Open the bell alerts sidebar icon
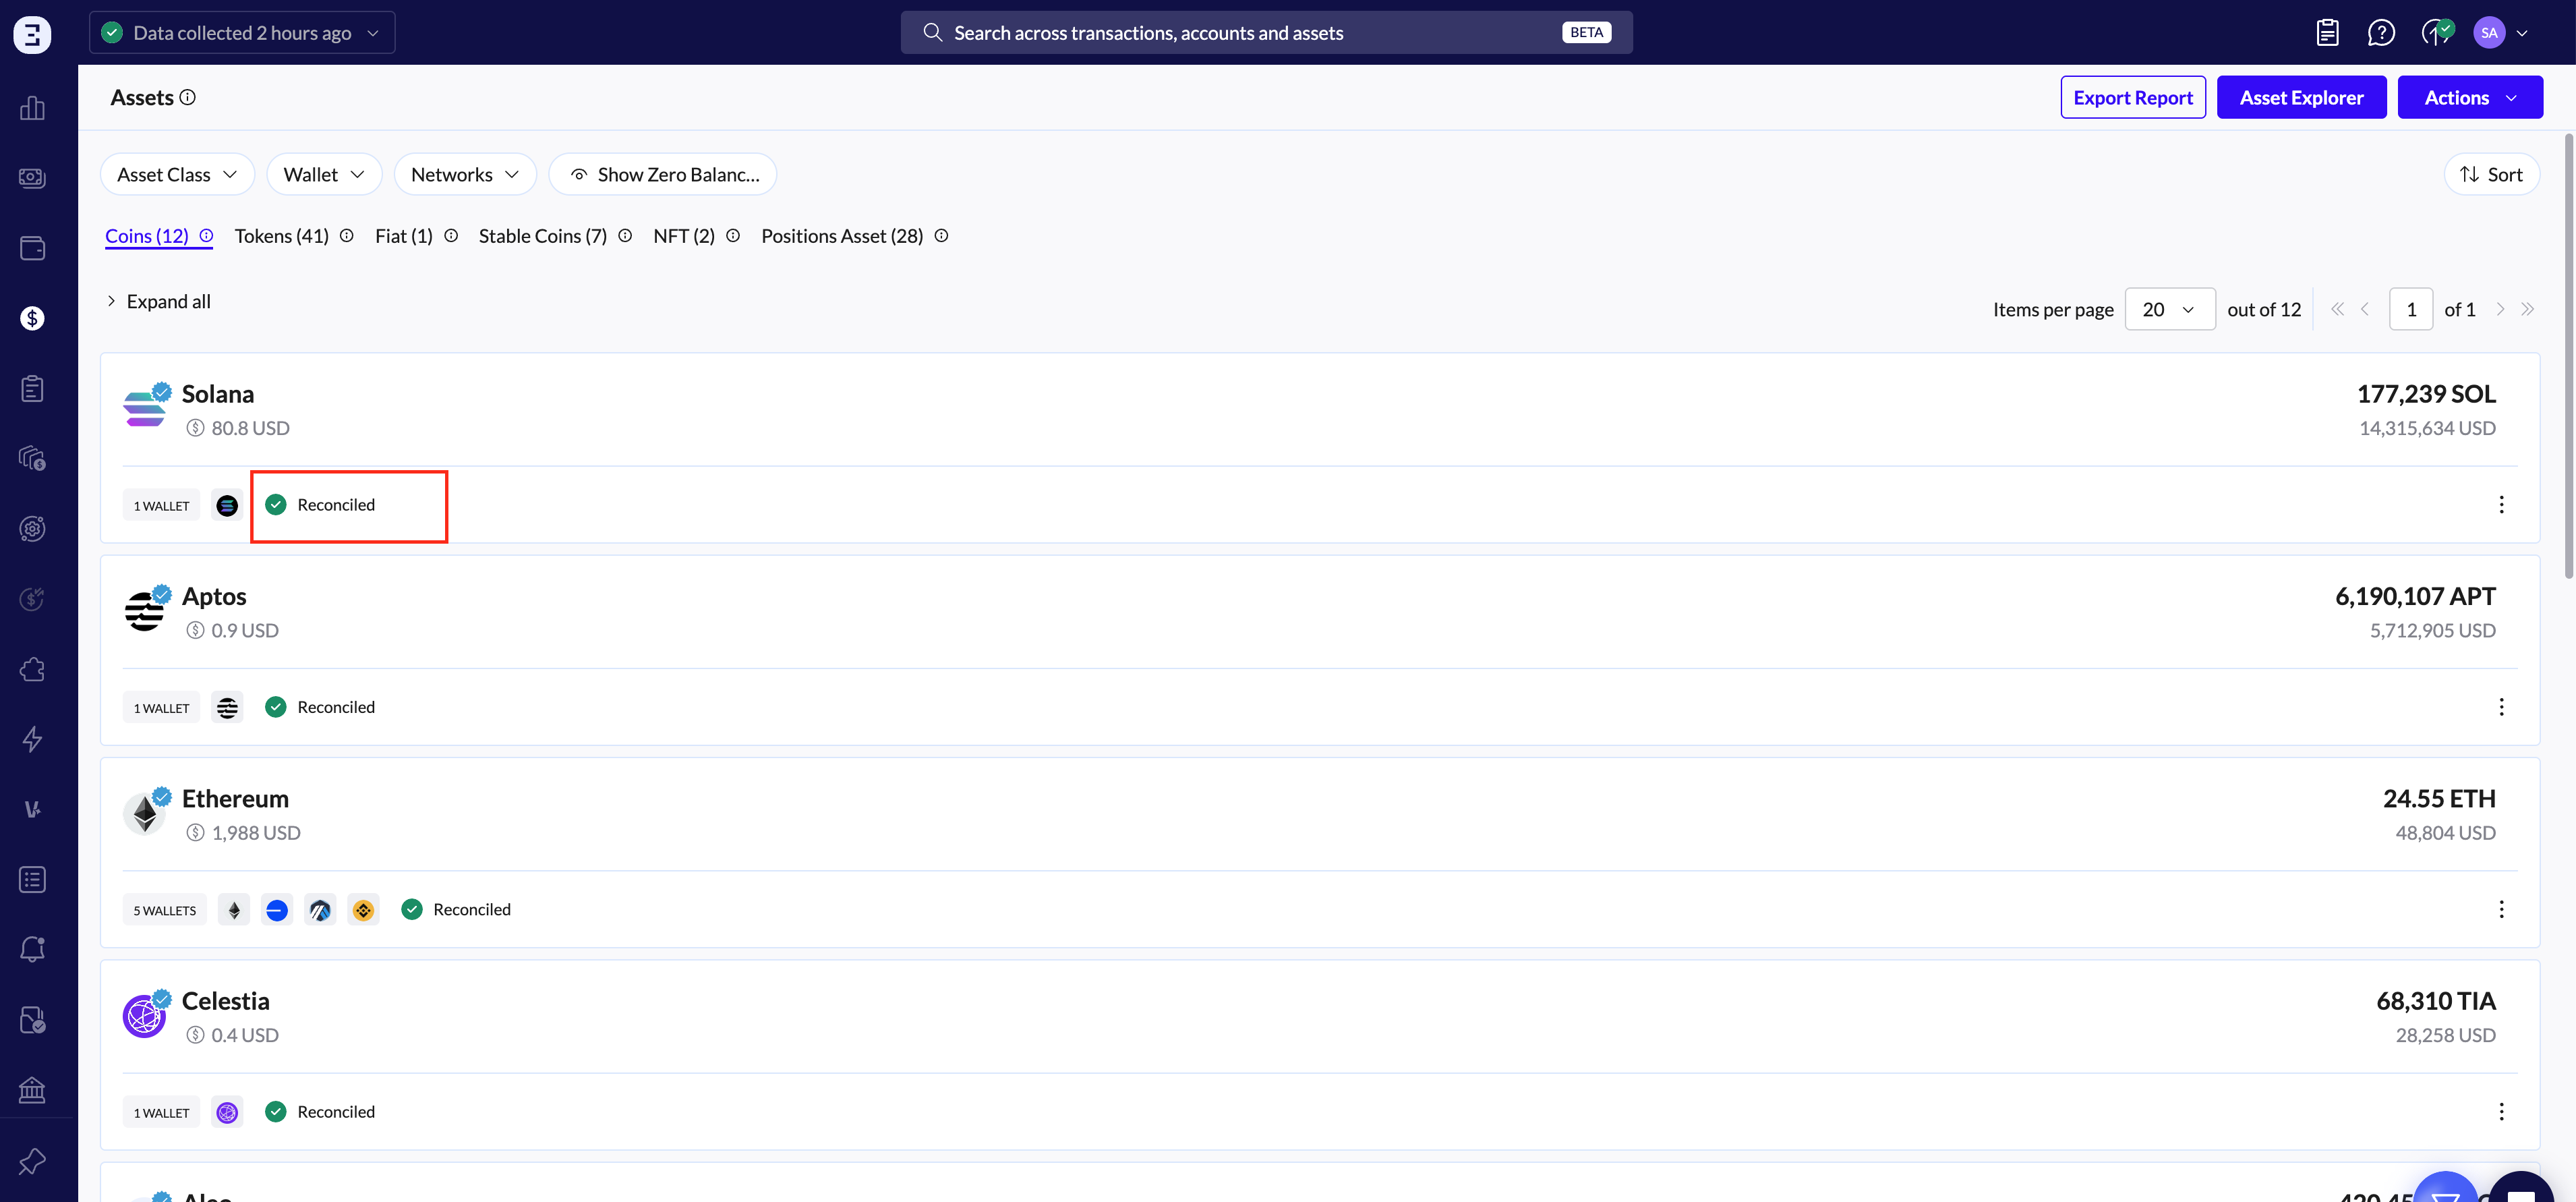The width and height of the screenshot is (2576, 1202). [32, 949]
